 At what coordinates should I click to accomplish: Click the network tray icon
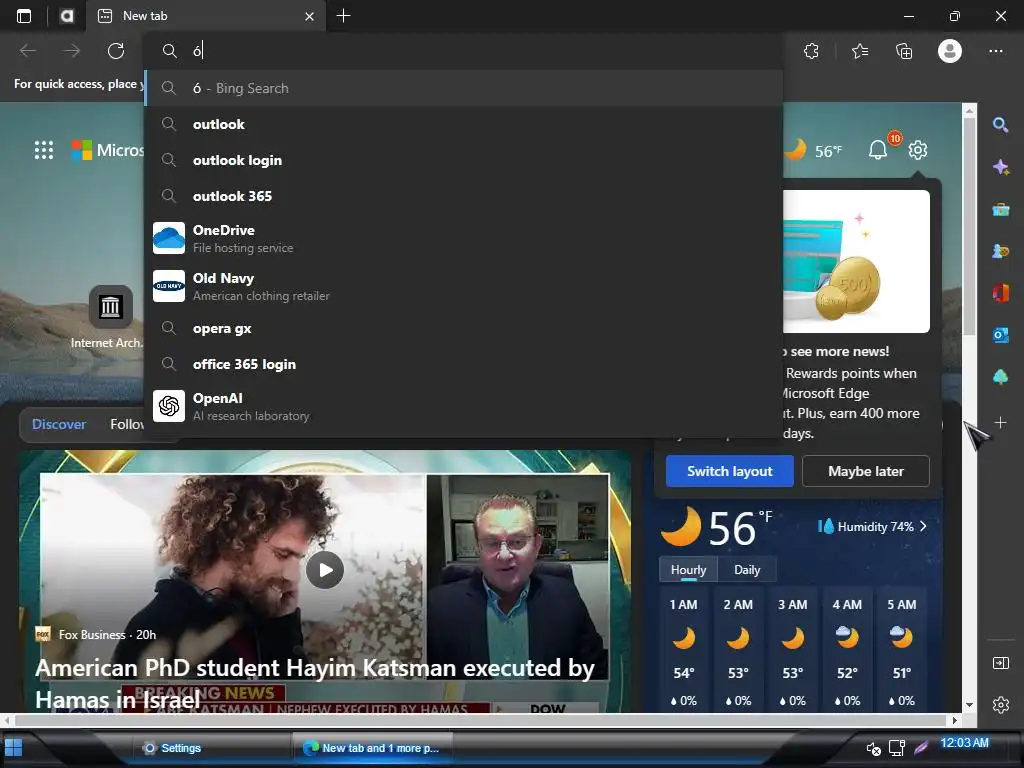(897, 748)
